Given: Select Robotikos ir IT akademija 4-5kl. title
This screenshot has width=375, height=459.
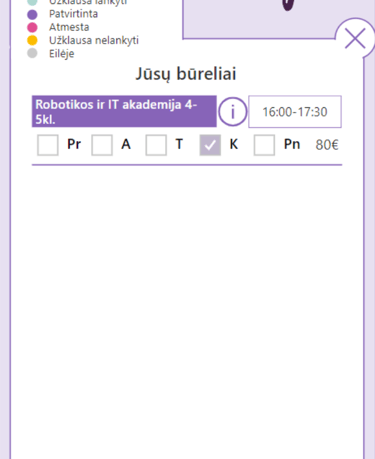Looking at the screenshot, I should point(124,111).
